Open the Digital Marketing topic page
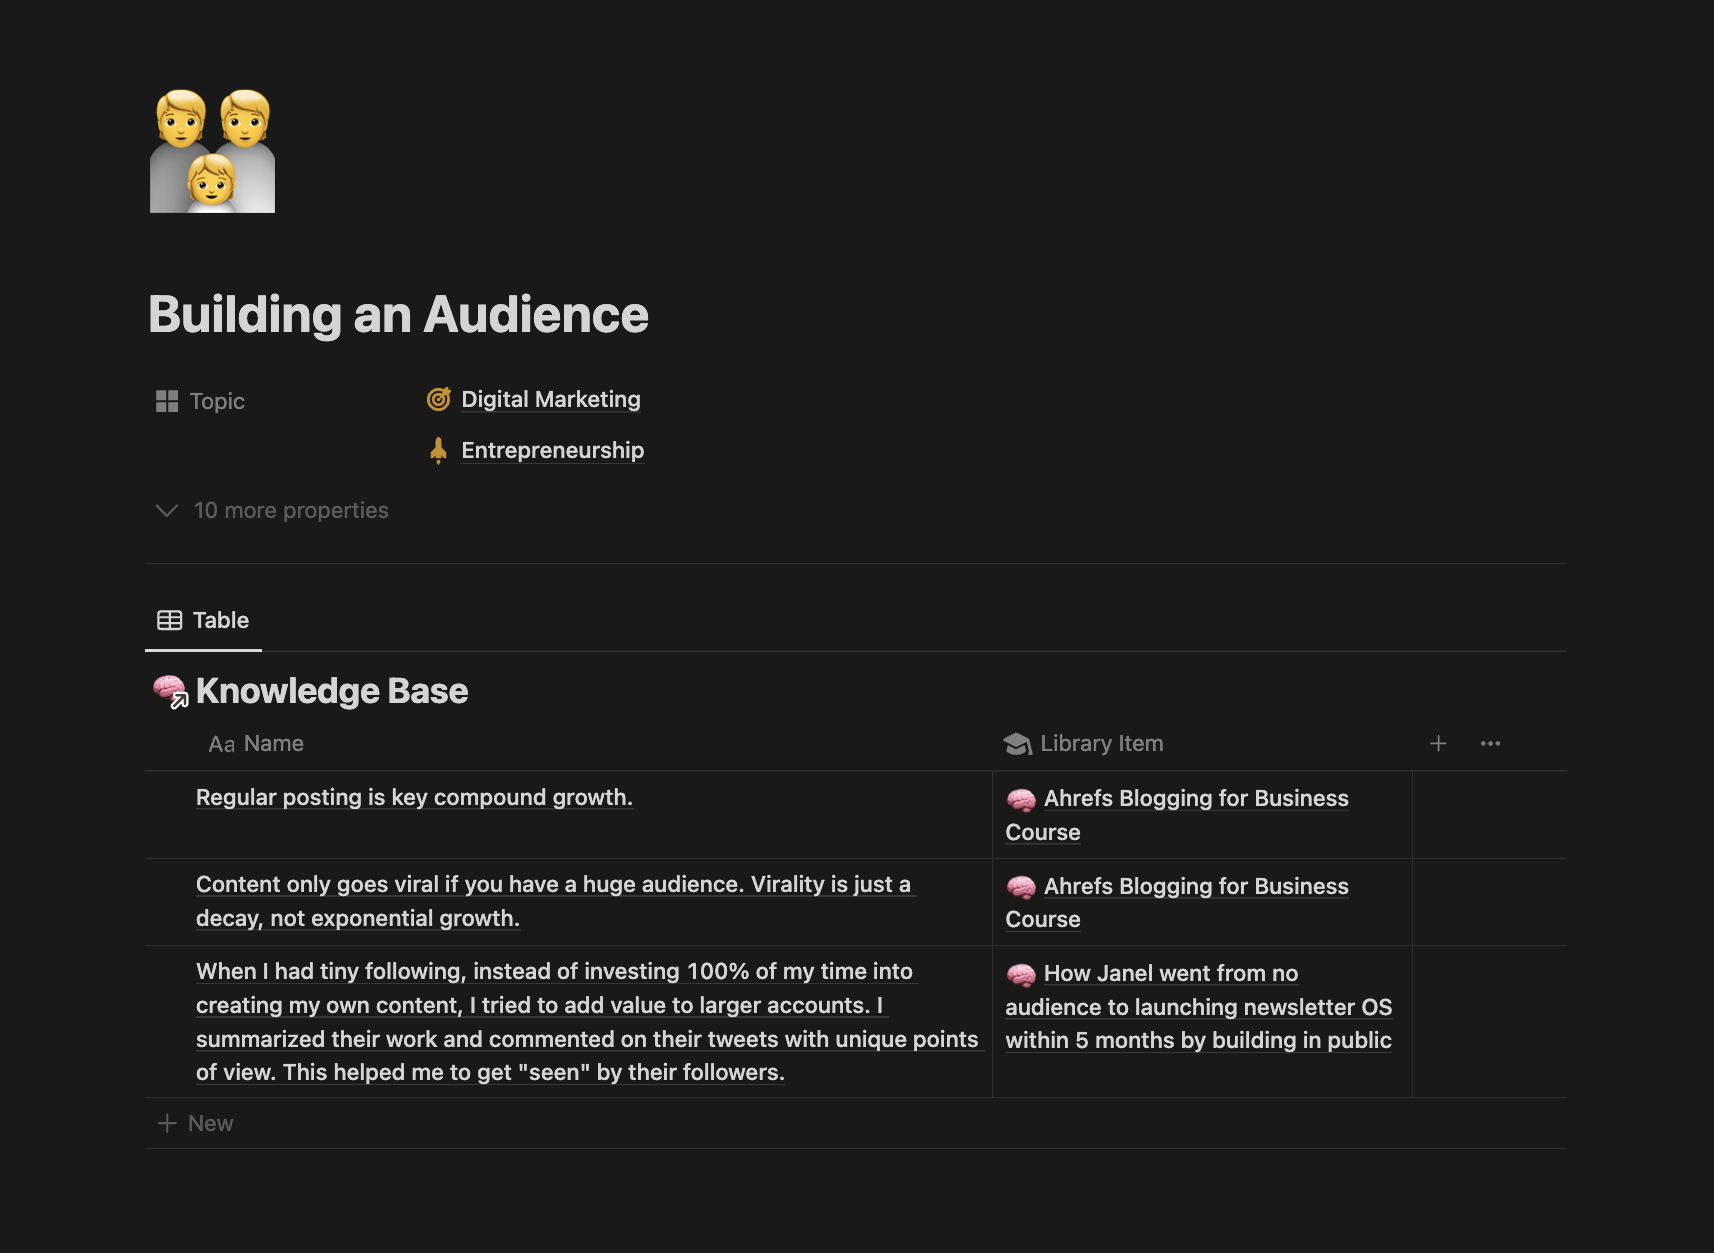This screenshot has height=1253, width=1714. pyautogui.click(x=550, y=399)
